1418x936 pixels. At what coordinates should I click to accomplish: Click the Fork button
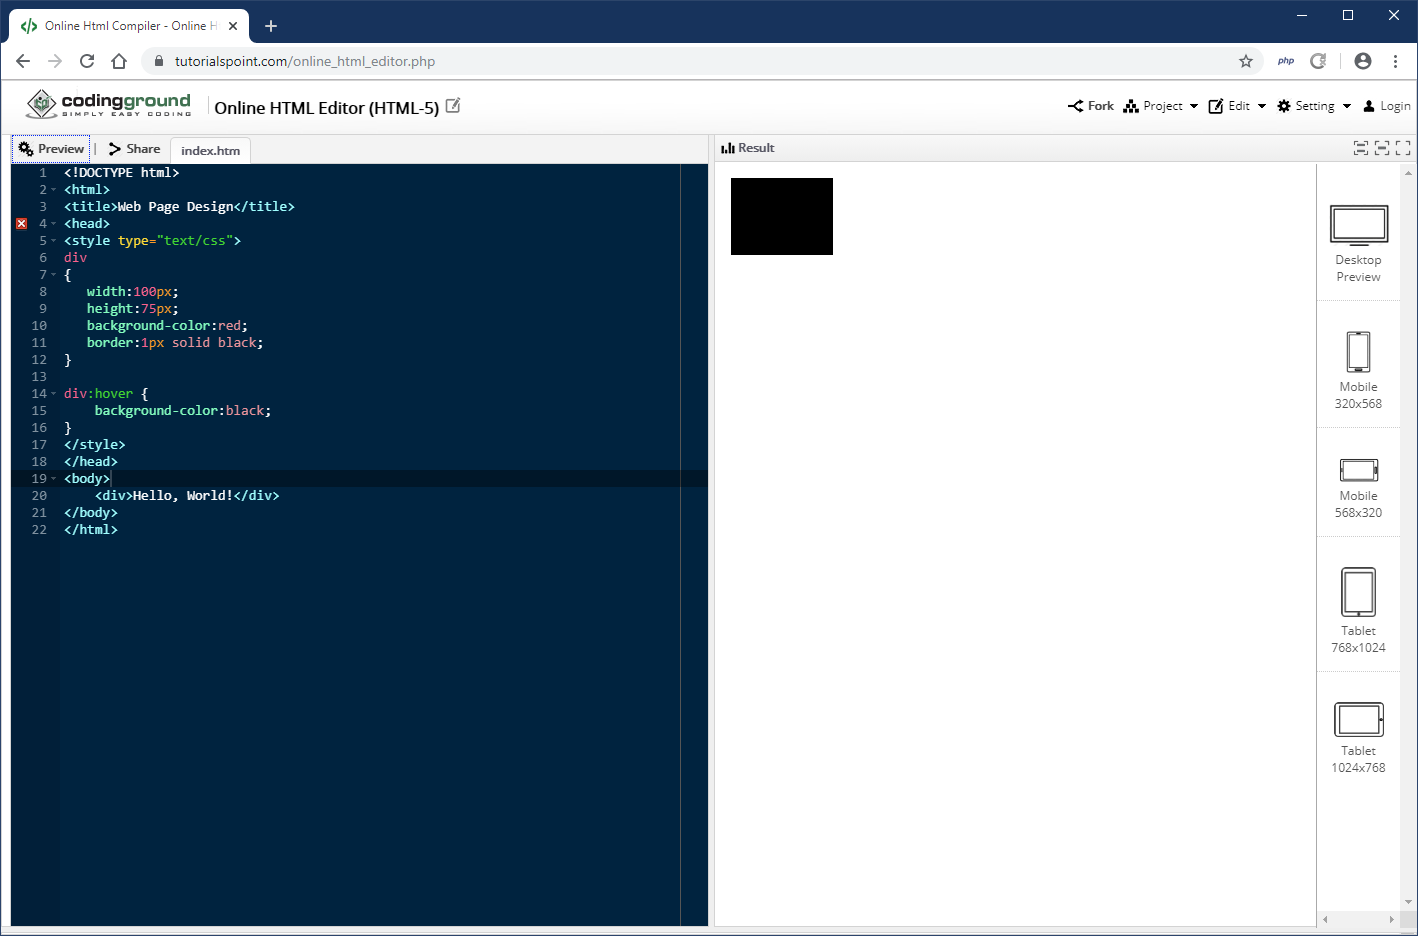[1090, 106]
